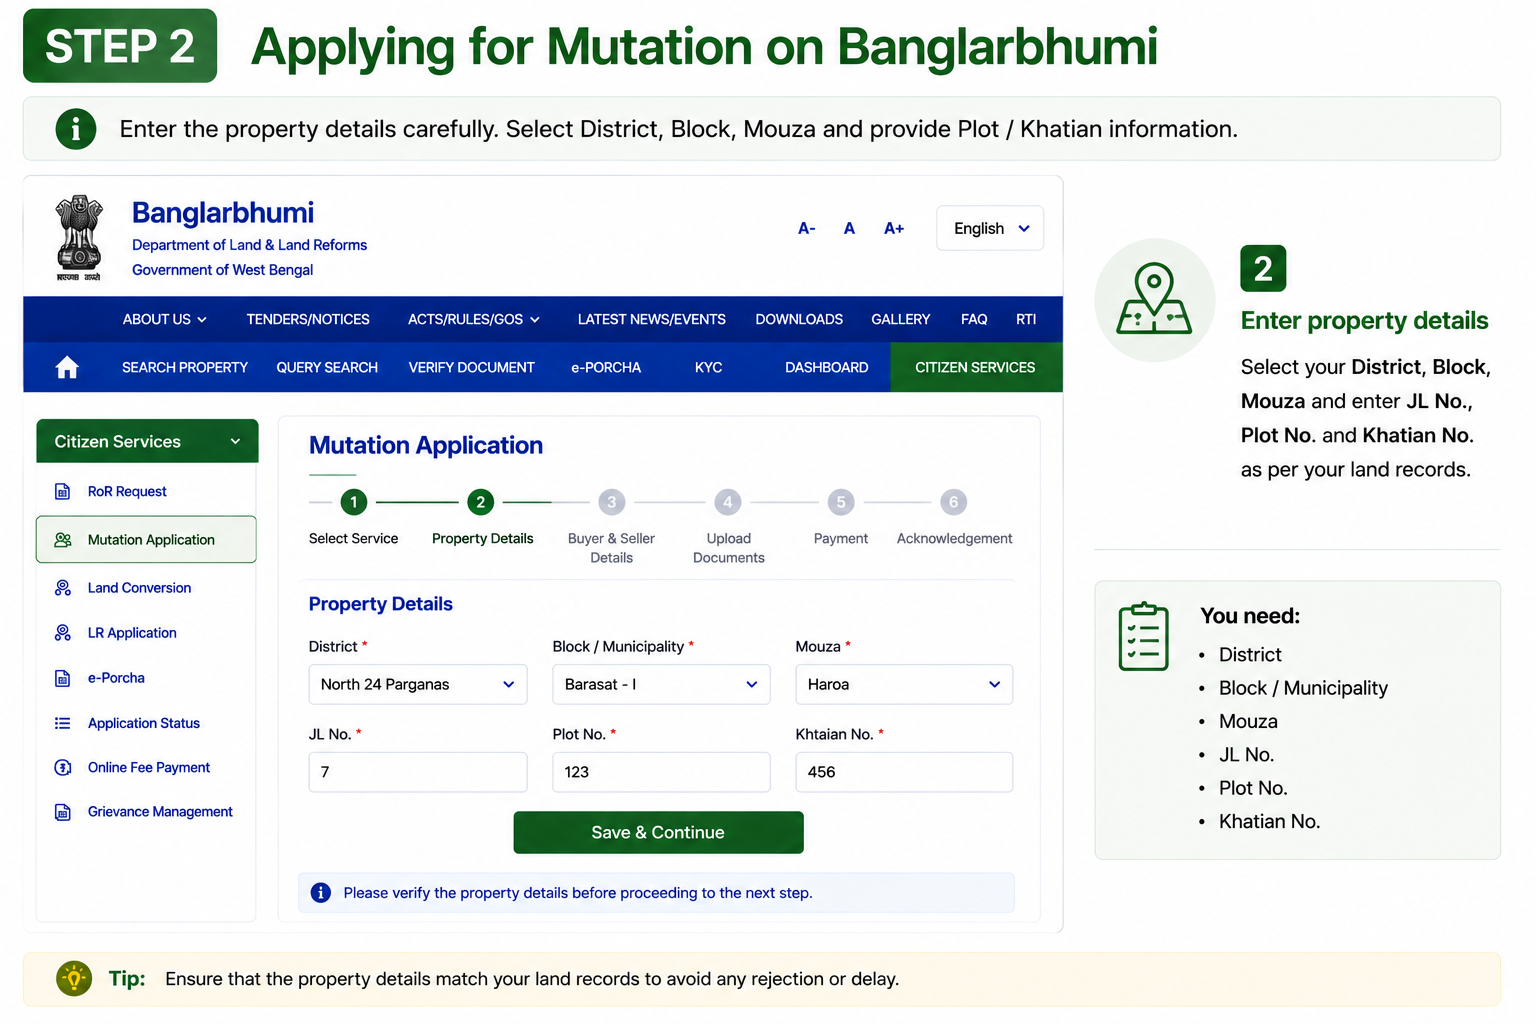Click the Khtaian No. input field
The height and width of the screenshot is (1024, 1536).
pyautogui.click(x=904, y=772)
